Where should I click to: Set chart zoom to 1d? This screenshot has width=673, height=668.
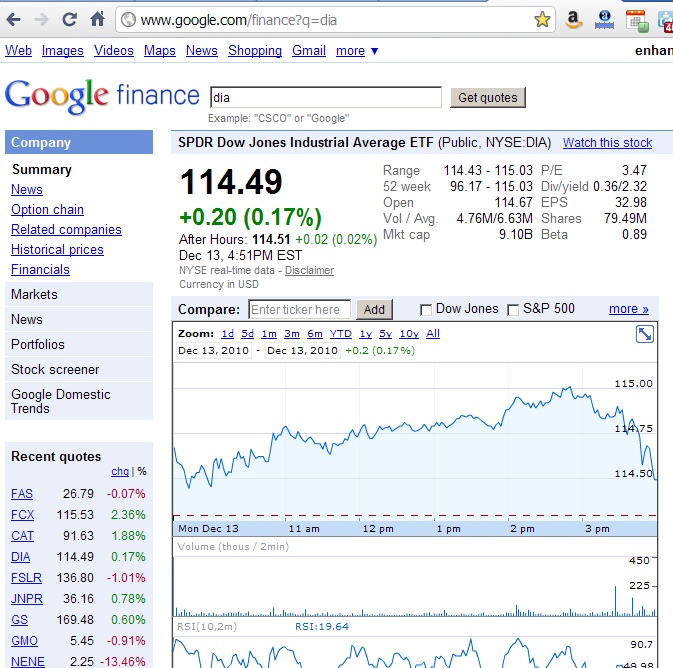pyautogui.click(x=228, y=334)
